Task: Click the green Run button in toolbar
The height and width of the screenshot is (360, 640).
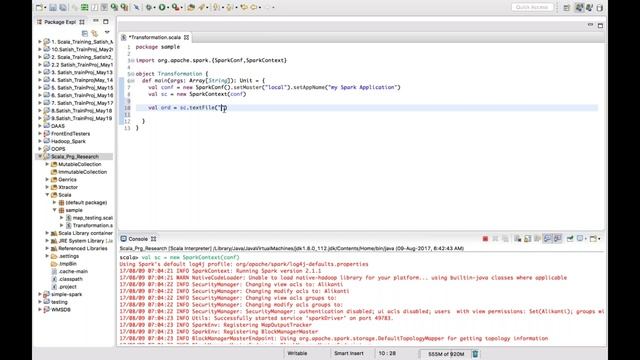Action: [x=162, y=7]
